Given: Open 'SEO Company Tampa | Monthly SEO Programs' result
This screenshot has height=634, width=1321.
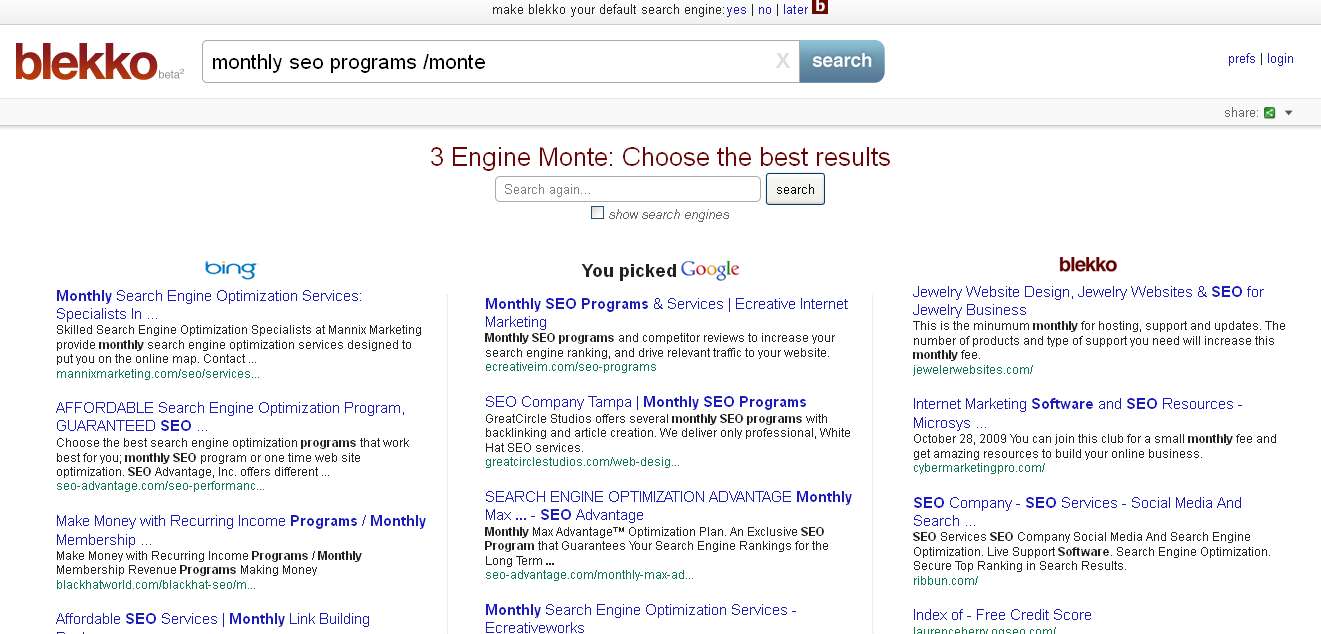Looking at the screenshot, I should [x=646, y=402].
